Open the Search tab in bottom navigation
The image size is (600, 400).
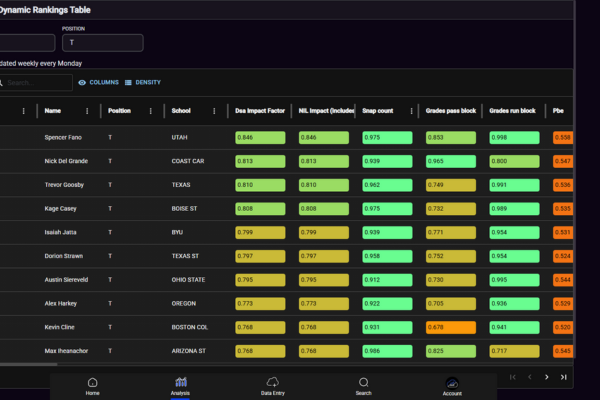click(364, 386)
